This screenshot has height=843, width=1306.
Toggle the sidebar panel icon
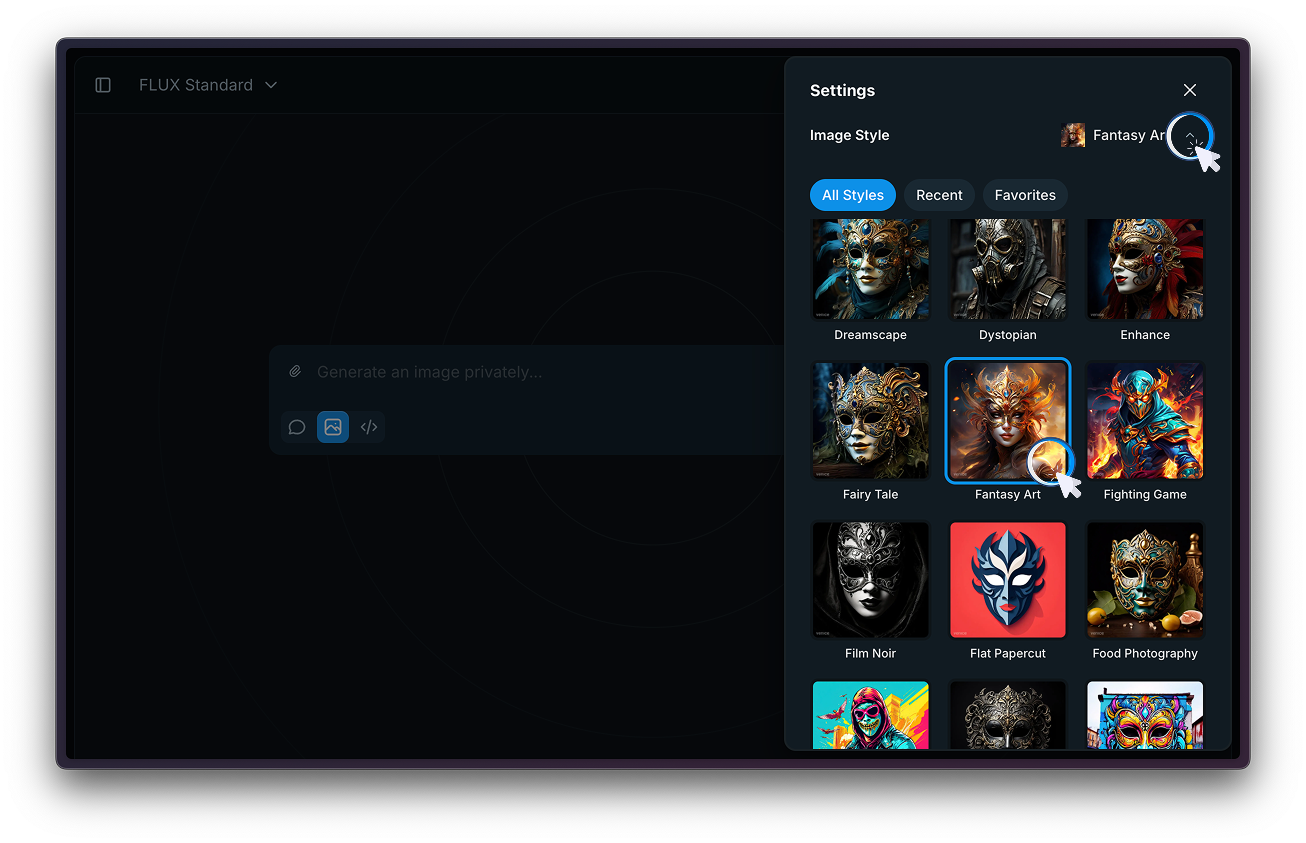pyautogui.click(x=103, y=85)
